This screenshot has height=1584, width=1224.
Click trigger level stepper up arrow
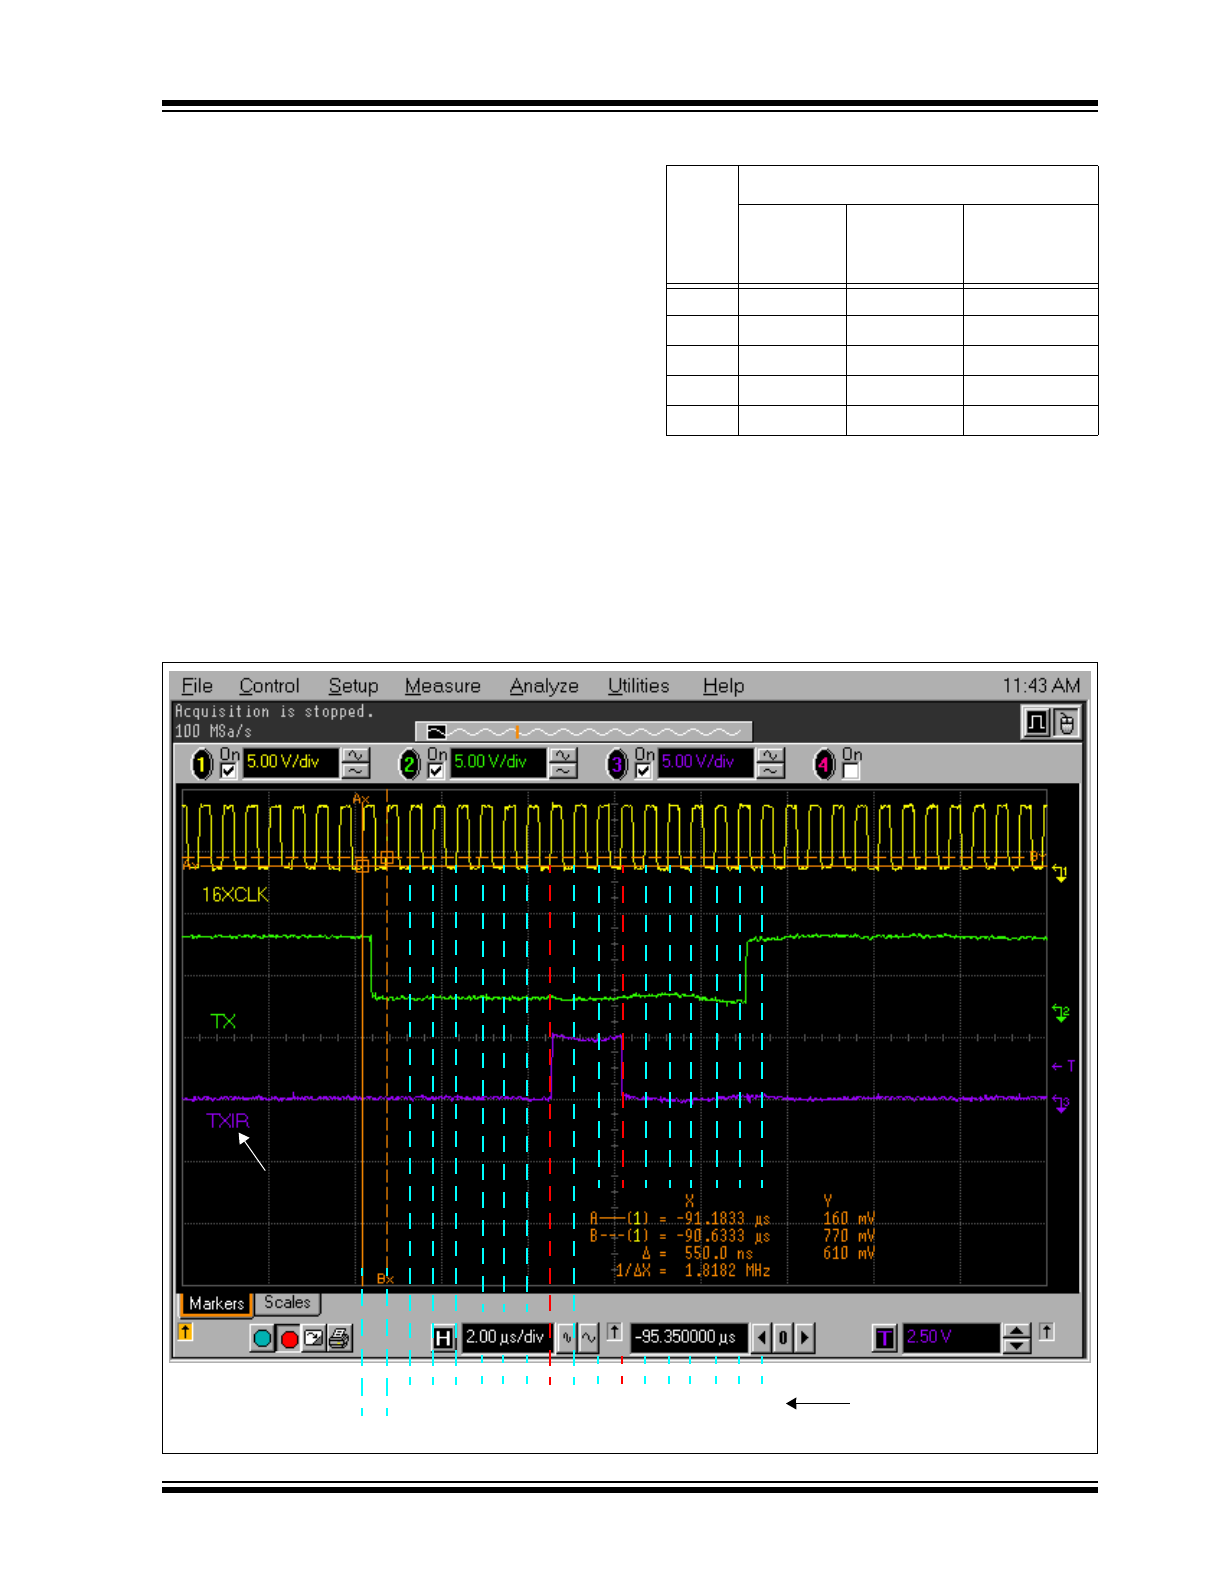(x=1016, y=1331)
